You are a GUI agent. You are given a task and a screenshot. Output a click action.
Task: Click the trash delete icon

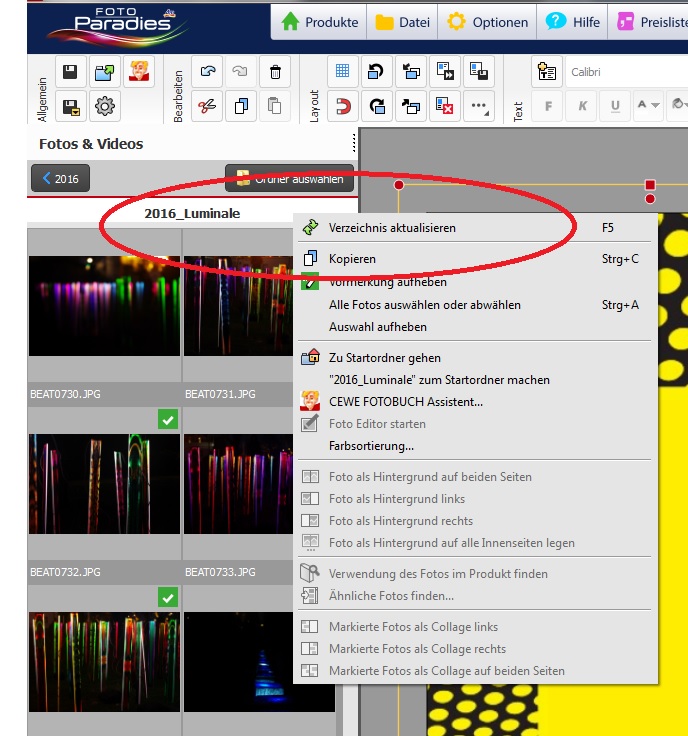click(274, 72)
